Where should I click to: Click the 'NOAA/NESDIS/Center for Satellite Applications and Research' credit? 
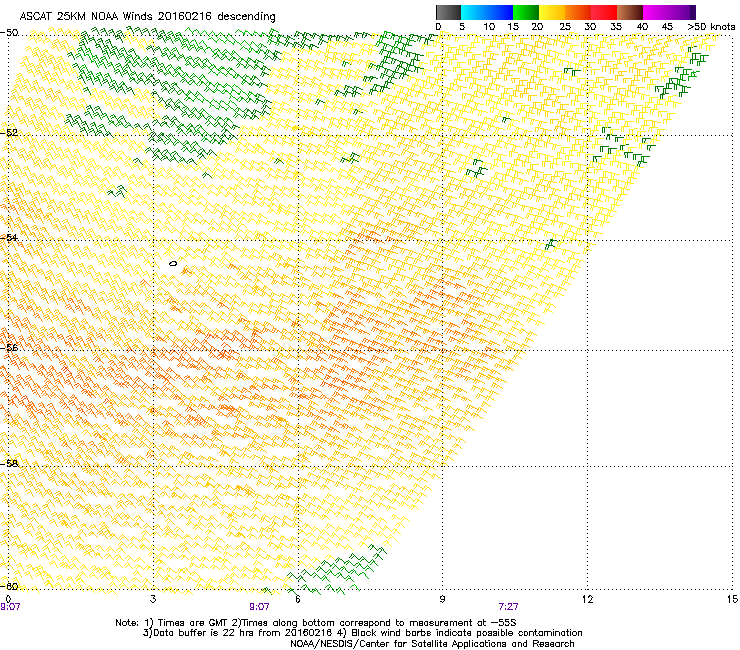coord(432,644)
